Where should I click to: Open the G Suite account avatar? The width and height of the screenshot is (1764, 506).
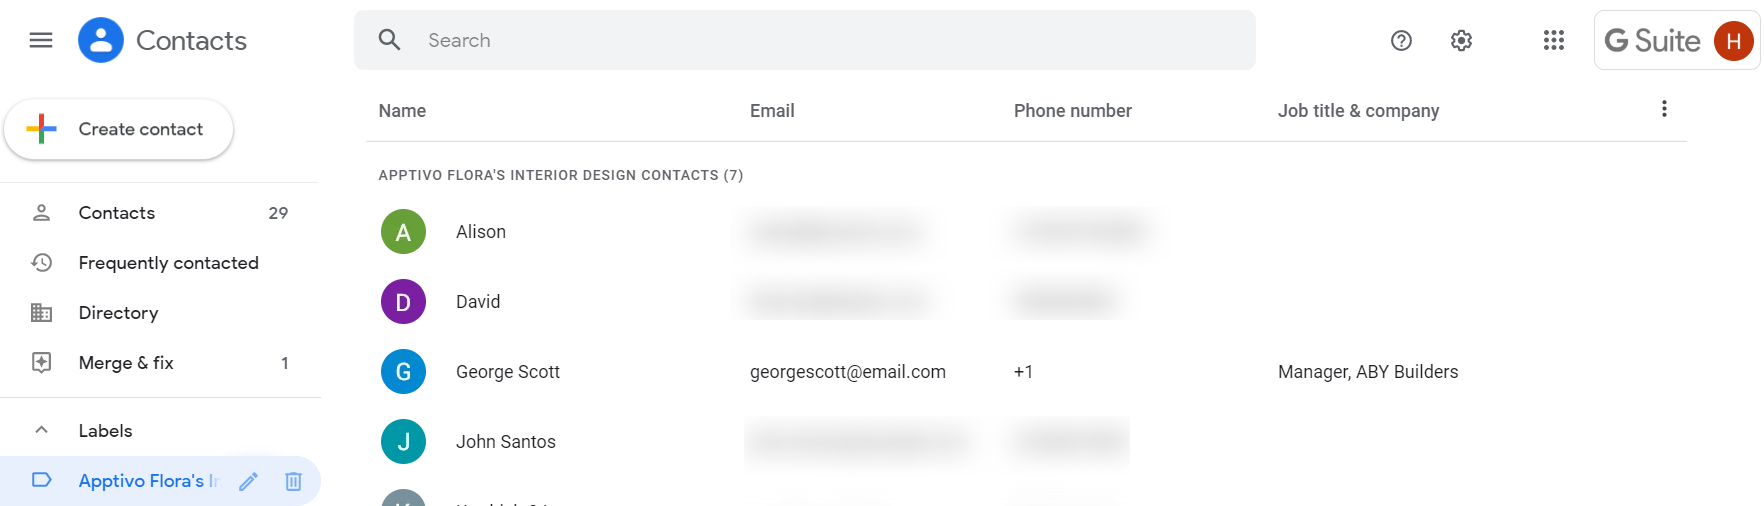click(1733, 40)
